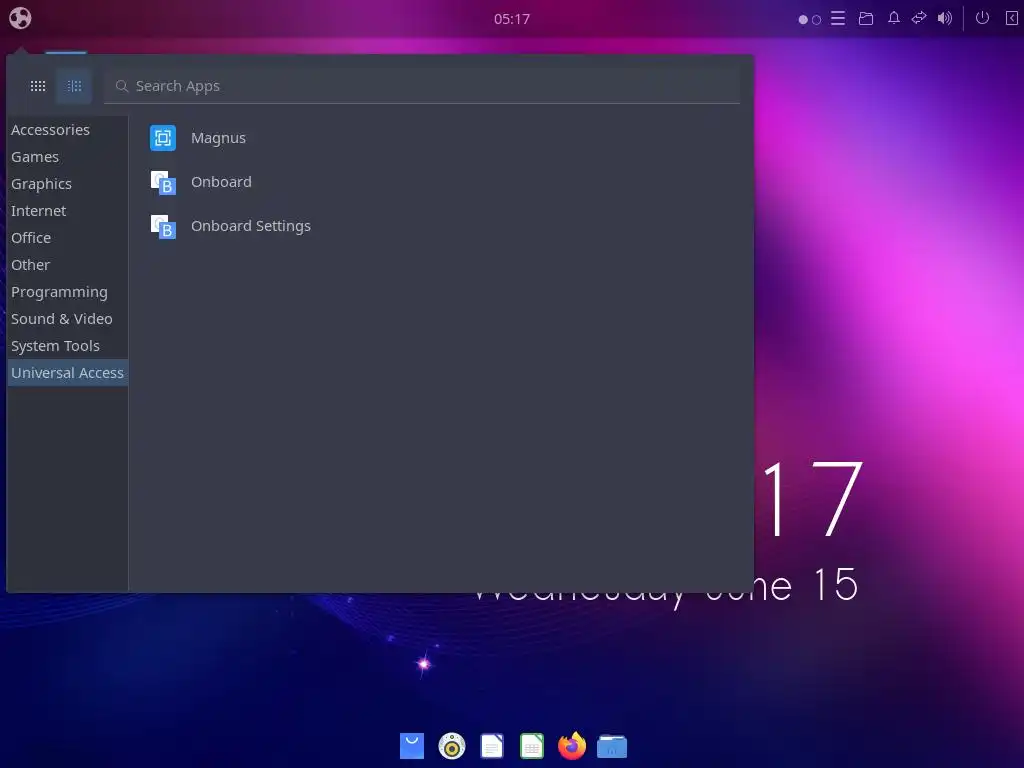1024x768 pixels.
Task: Select the System Tools category
Action: coord(67,346)
